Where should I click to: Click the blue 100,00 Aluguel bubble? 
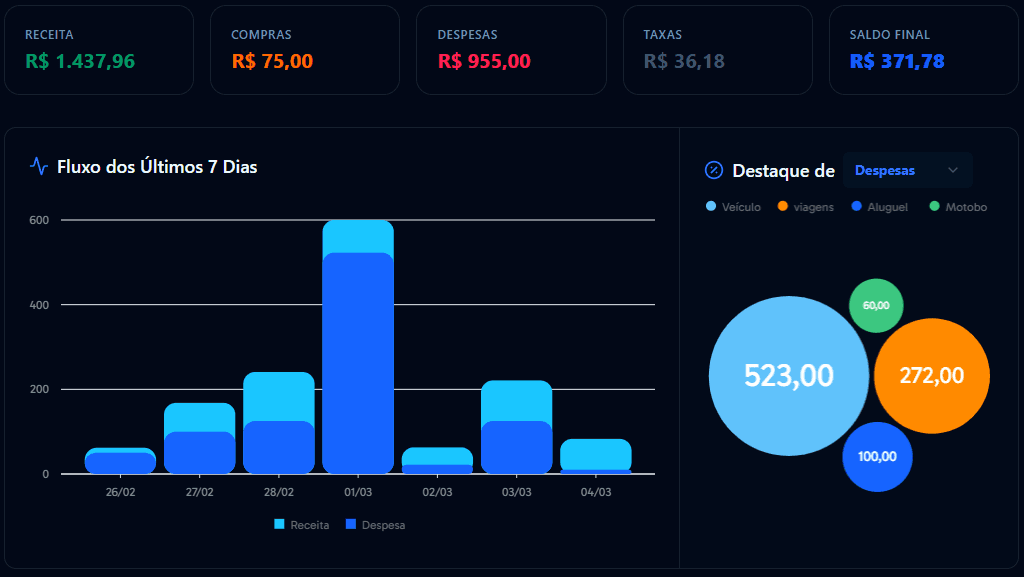(877, 457)
